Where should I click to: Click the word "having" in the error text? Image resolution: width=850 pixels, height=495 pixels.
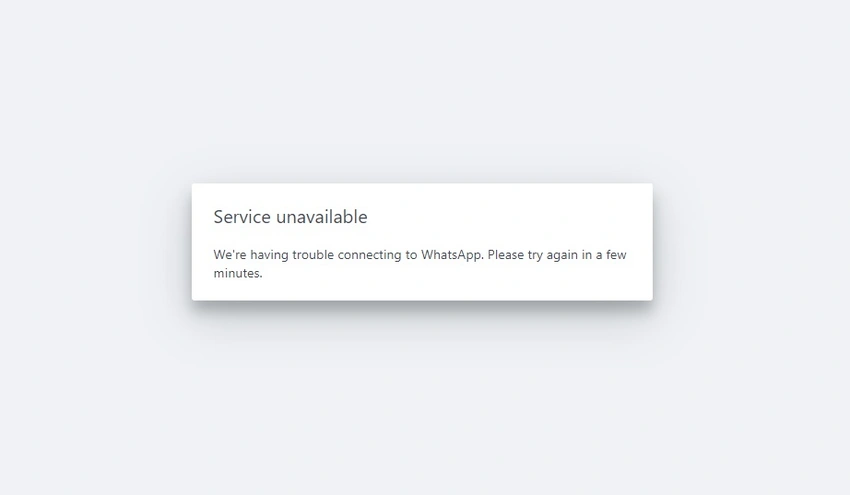click(269, 255)
